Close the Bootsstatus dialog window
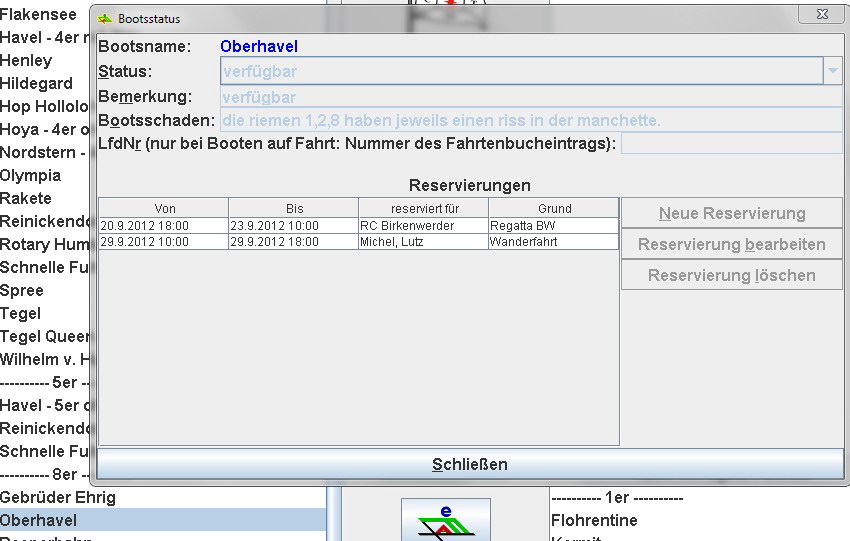Image resolution: width=850 pixels, height=541 pixels. coord(821,15)
